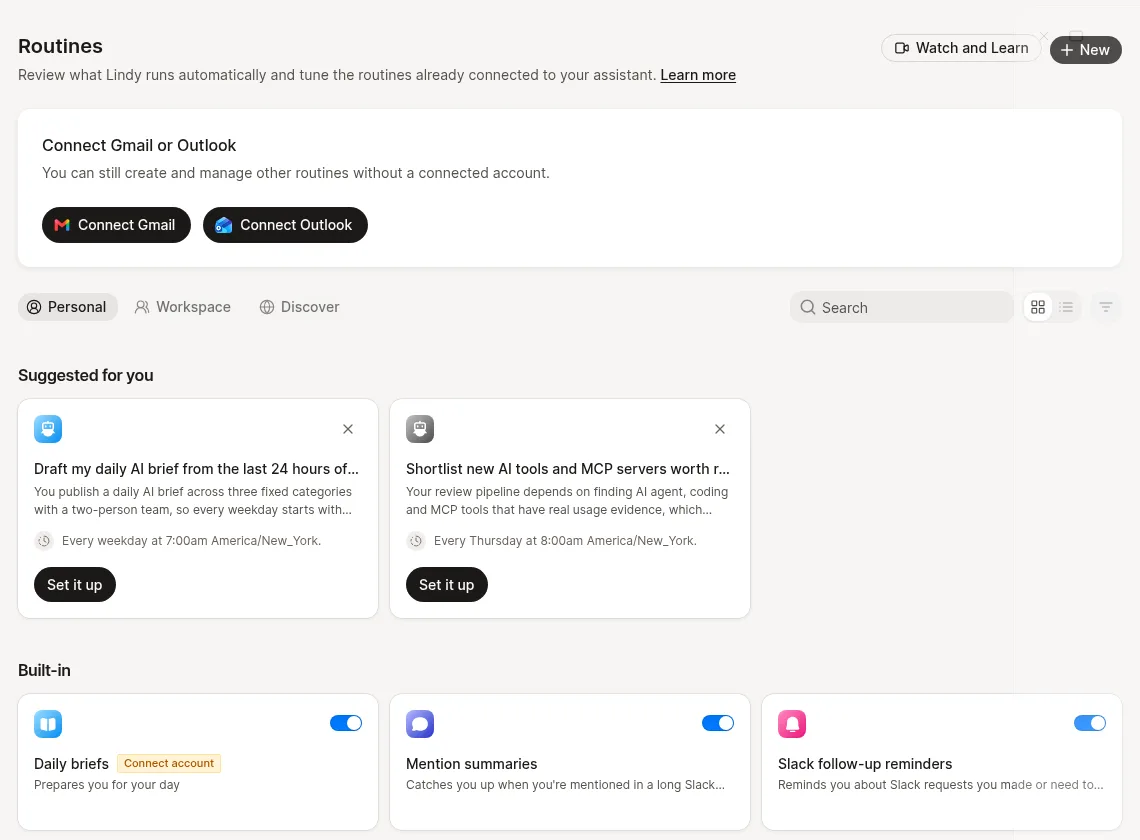Viewport: 1140px width, 840px height.
Task: Open the Draft my daily AI brief title
Action: tap(196, 469)
